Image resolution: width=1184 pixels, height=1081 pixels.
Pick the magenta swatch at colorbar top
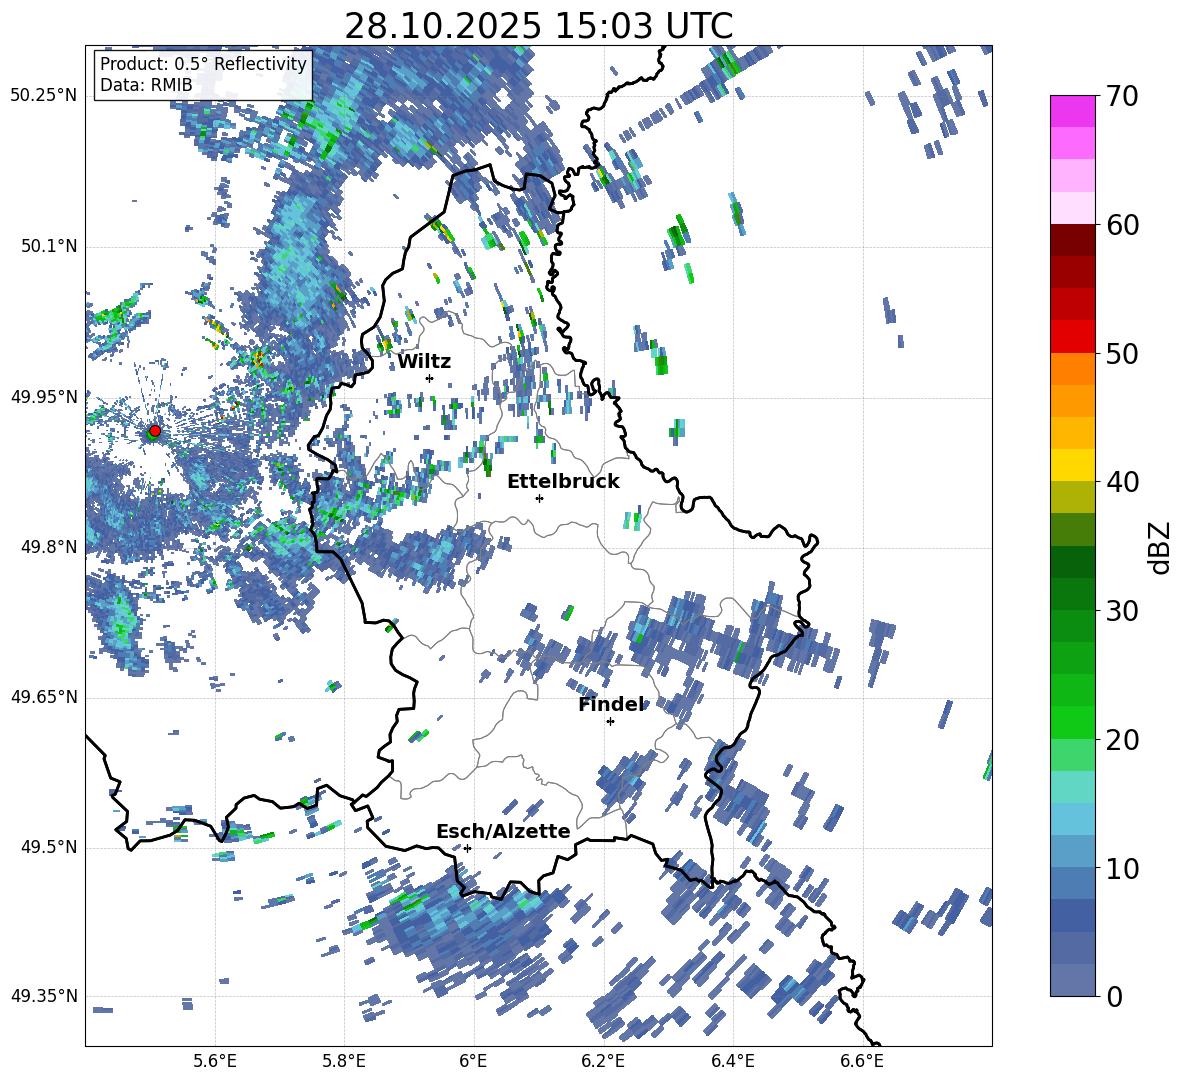[x=1072, y=111]
